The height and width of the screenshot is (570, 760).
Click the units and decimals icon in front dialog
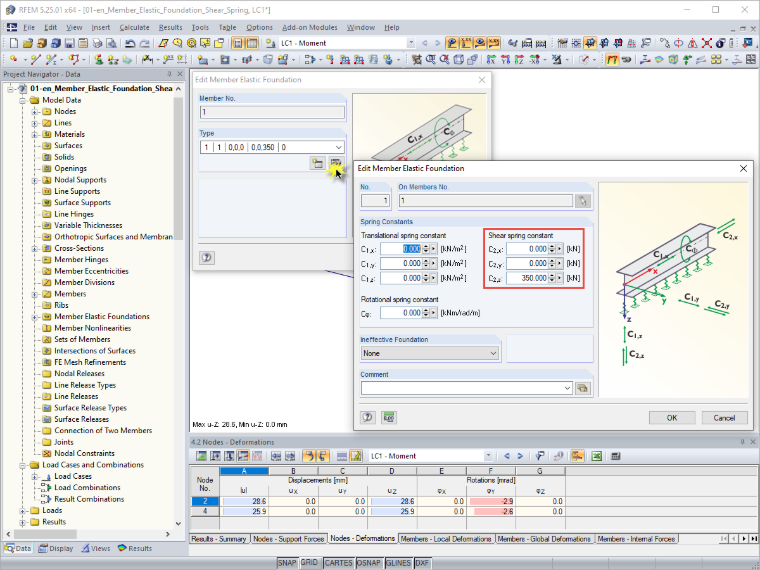tap(388, 417)
